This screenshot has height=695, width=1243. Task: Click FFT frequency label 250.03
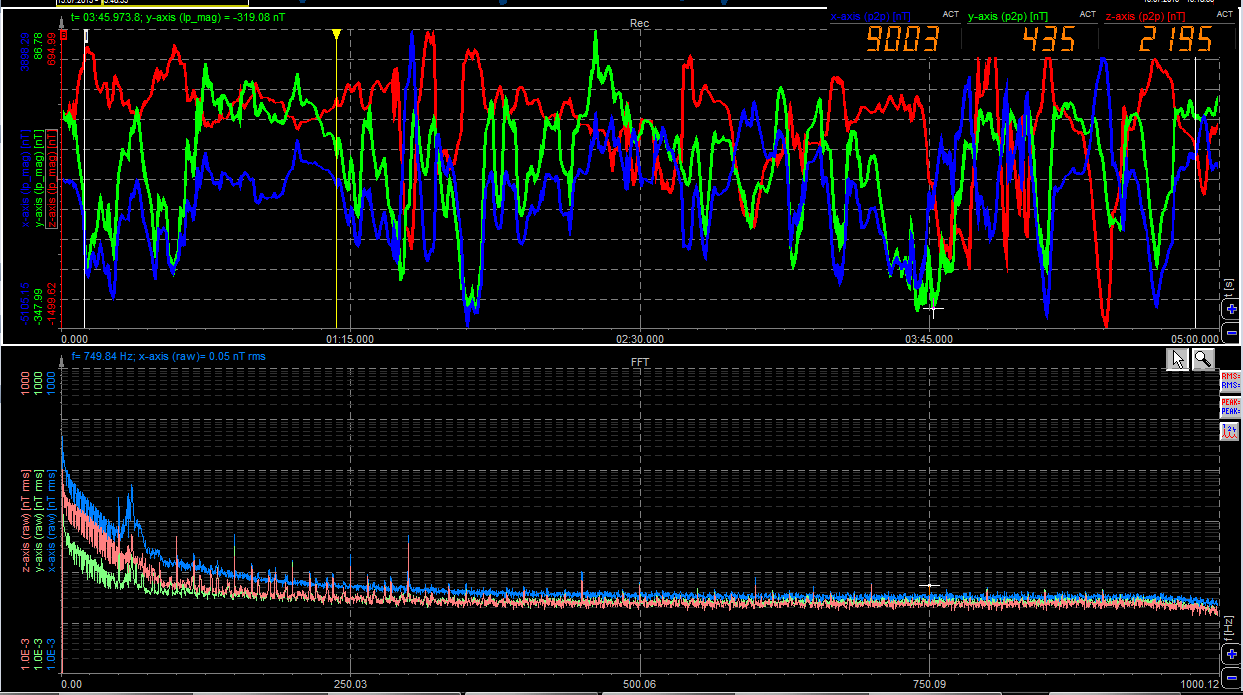coord(351,685)
